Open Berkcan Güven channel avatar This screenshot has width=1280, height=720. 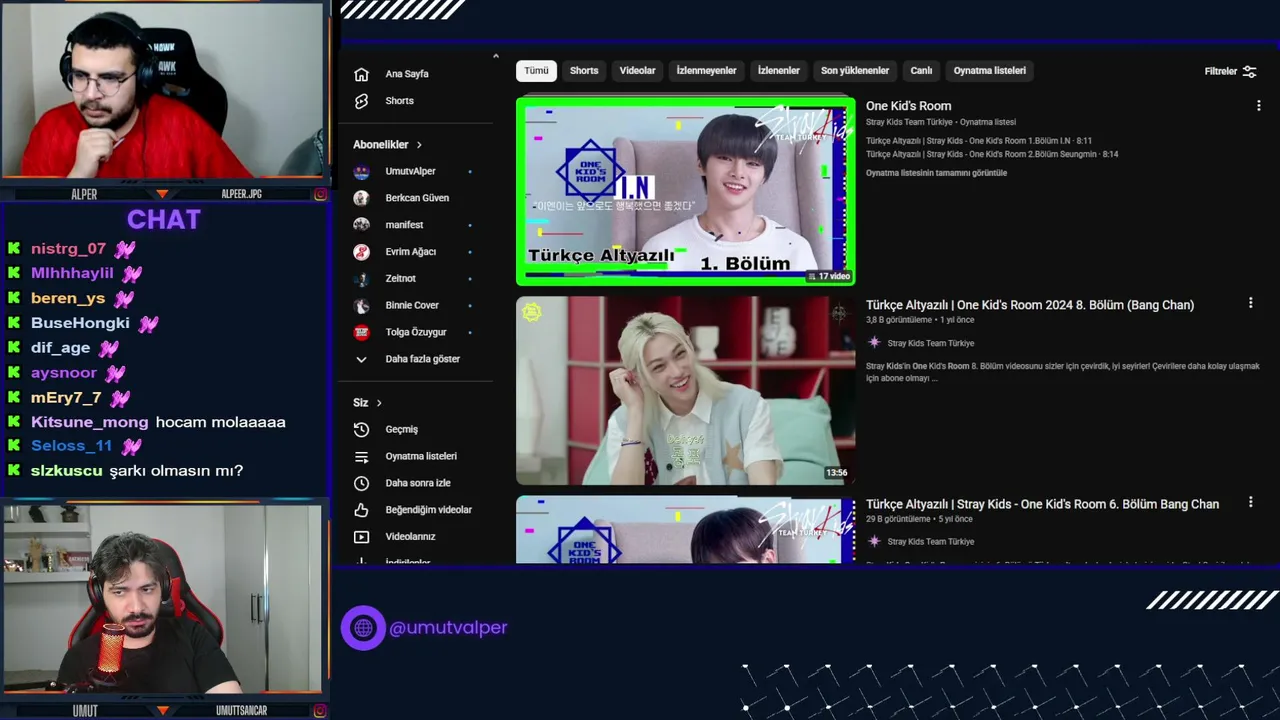(x=361, y=198)
